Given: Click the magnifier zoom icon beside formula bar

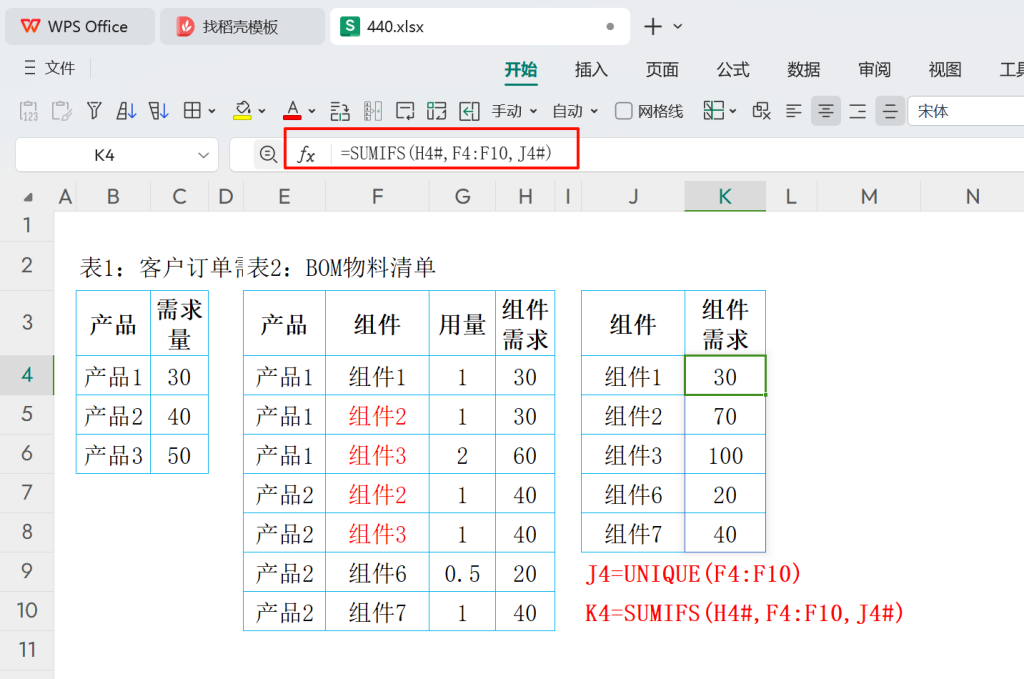Looking at the screenshot, I should pyautogui.click(x=268, y=155).
